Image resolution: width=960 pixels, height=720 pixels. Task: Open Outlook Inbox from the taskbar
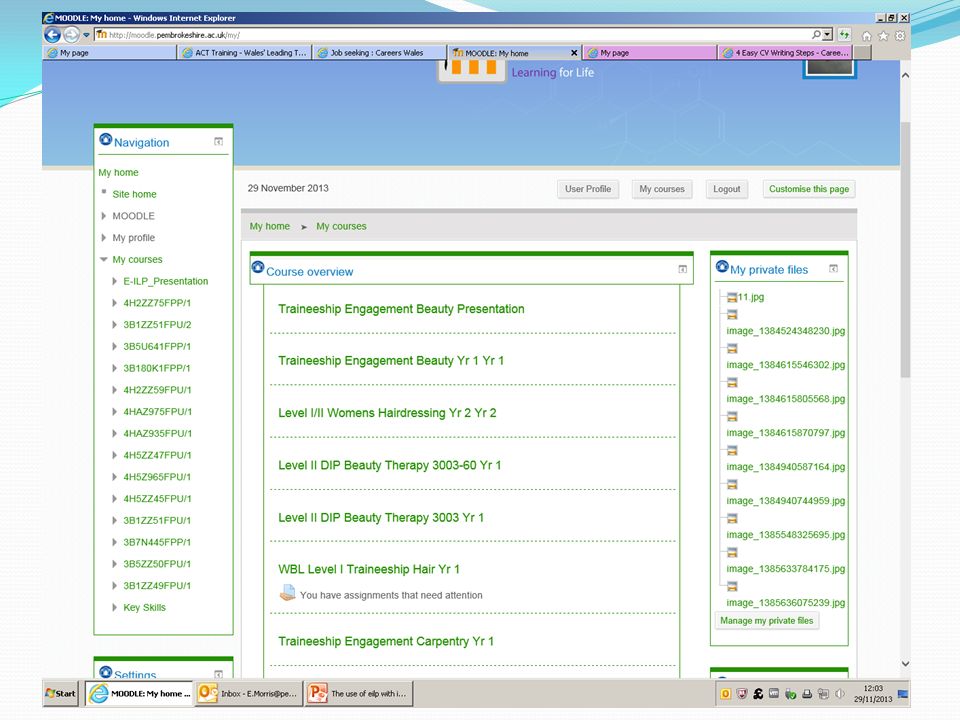click(249, 694)
